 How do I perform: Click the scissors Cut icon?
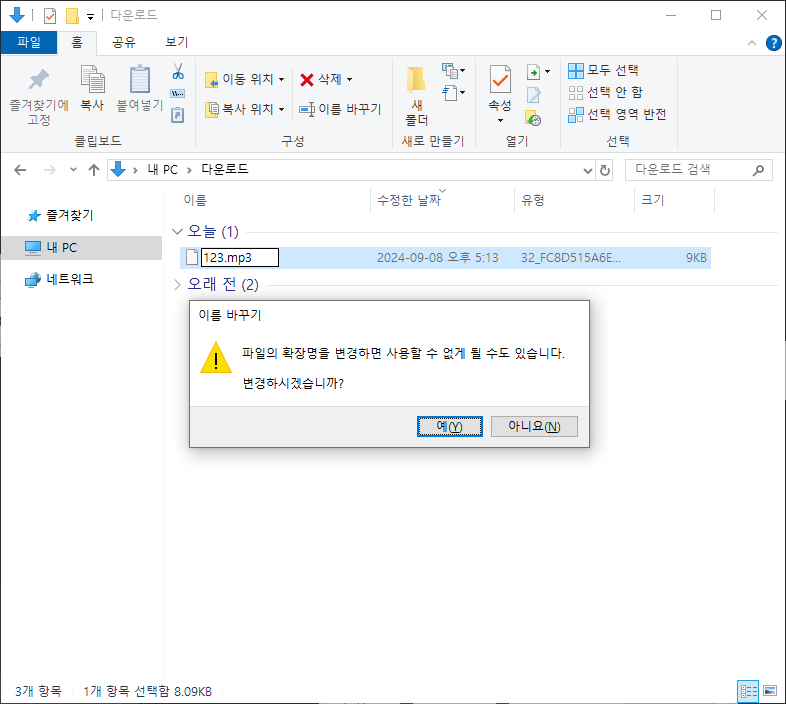pyautogui.click(x=178, y=71)
